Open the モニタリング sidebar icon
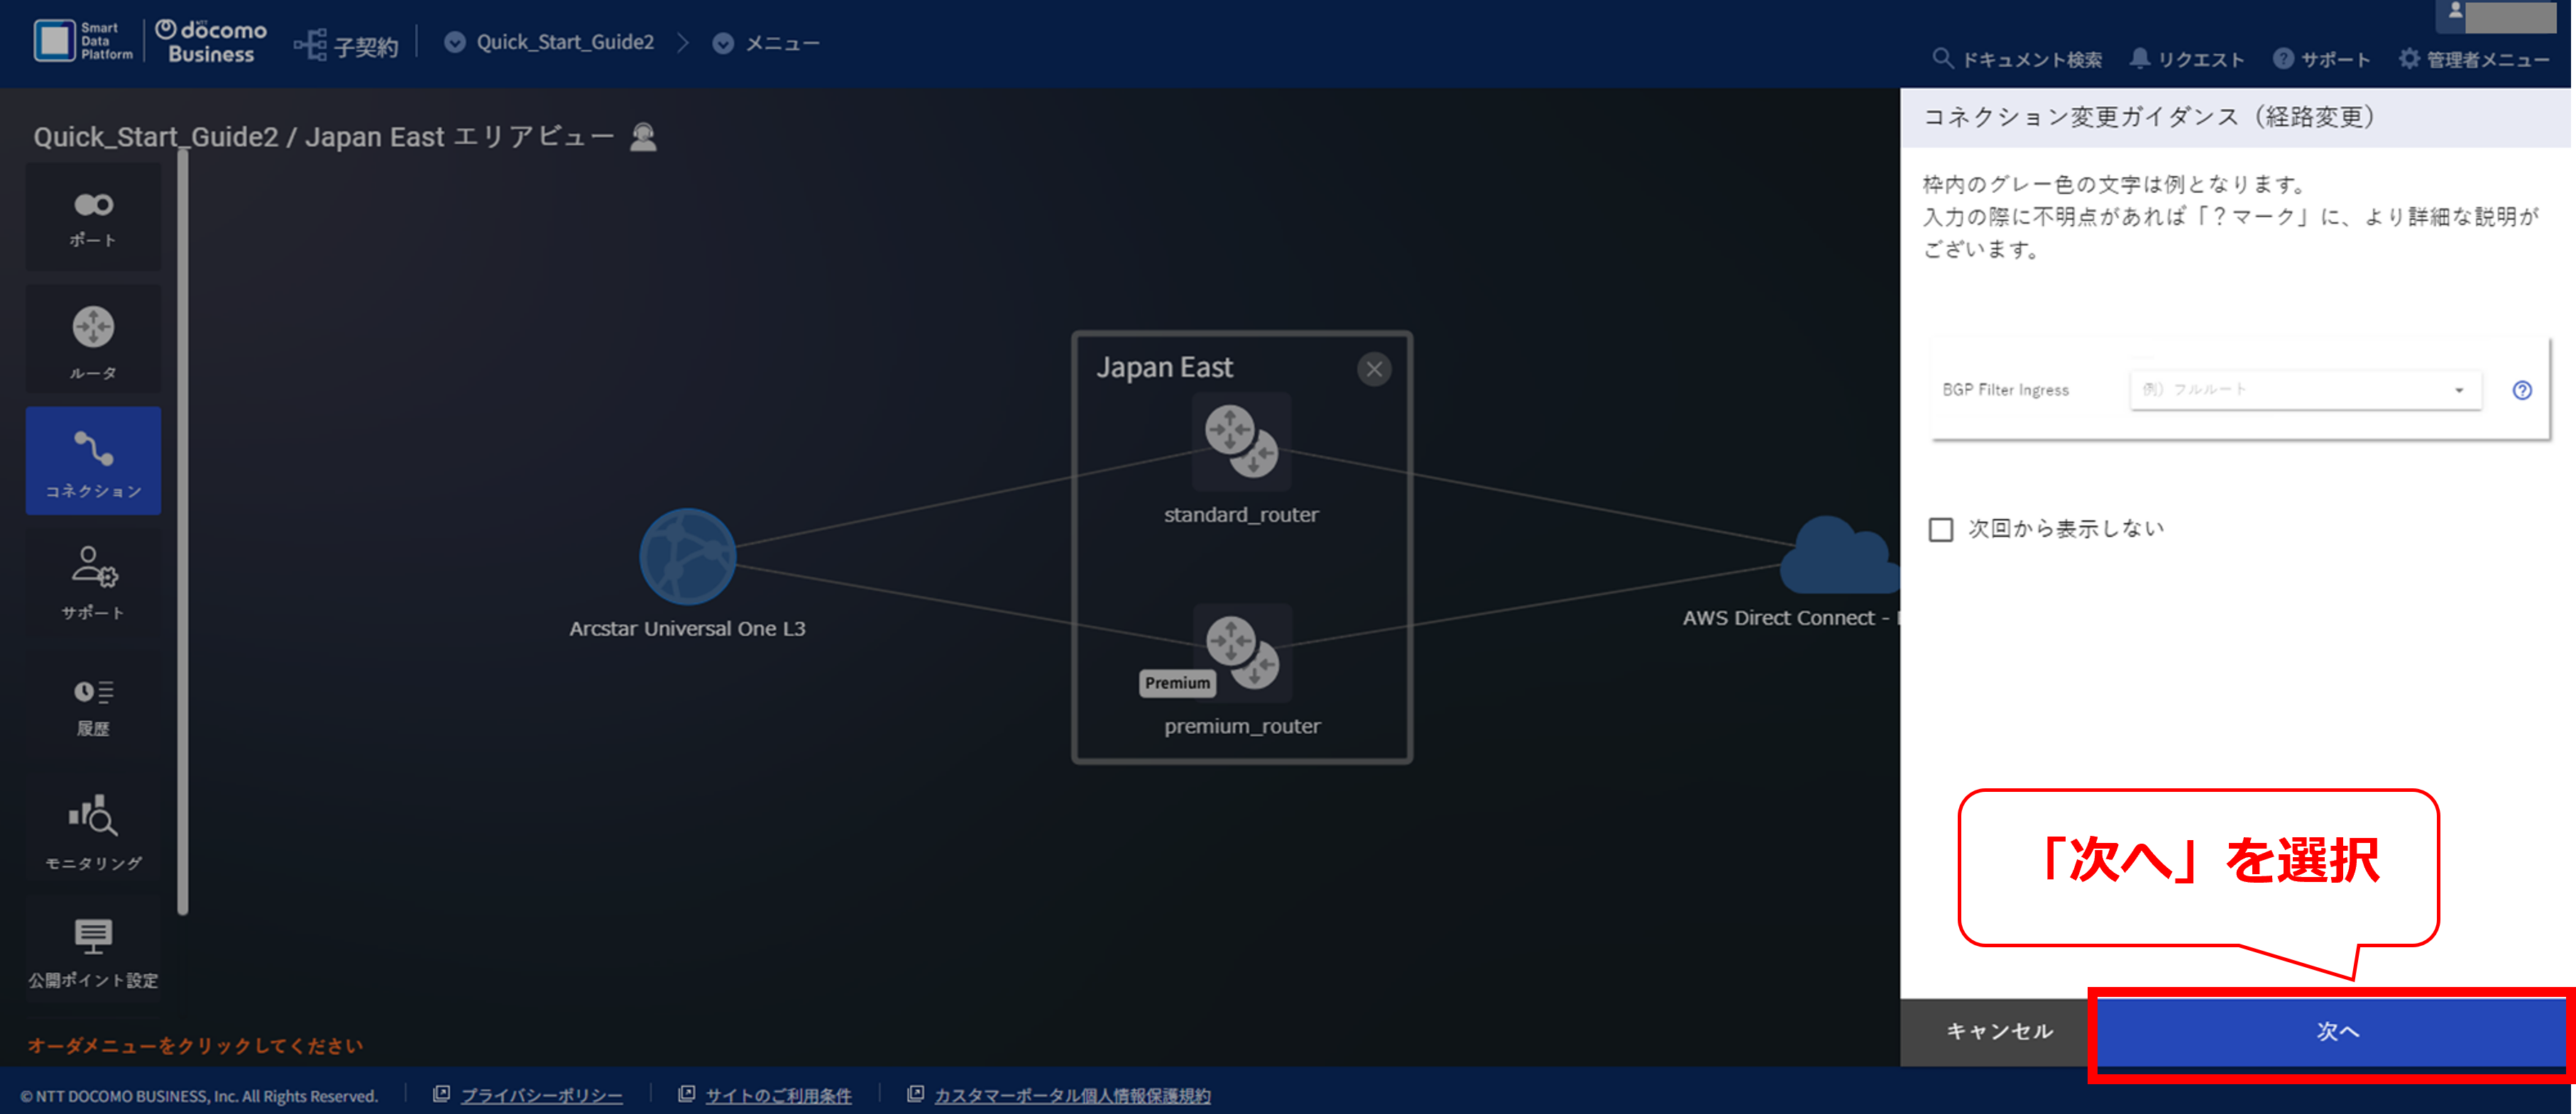Viewport: 2576px width, 1114px height. (93, 829)
